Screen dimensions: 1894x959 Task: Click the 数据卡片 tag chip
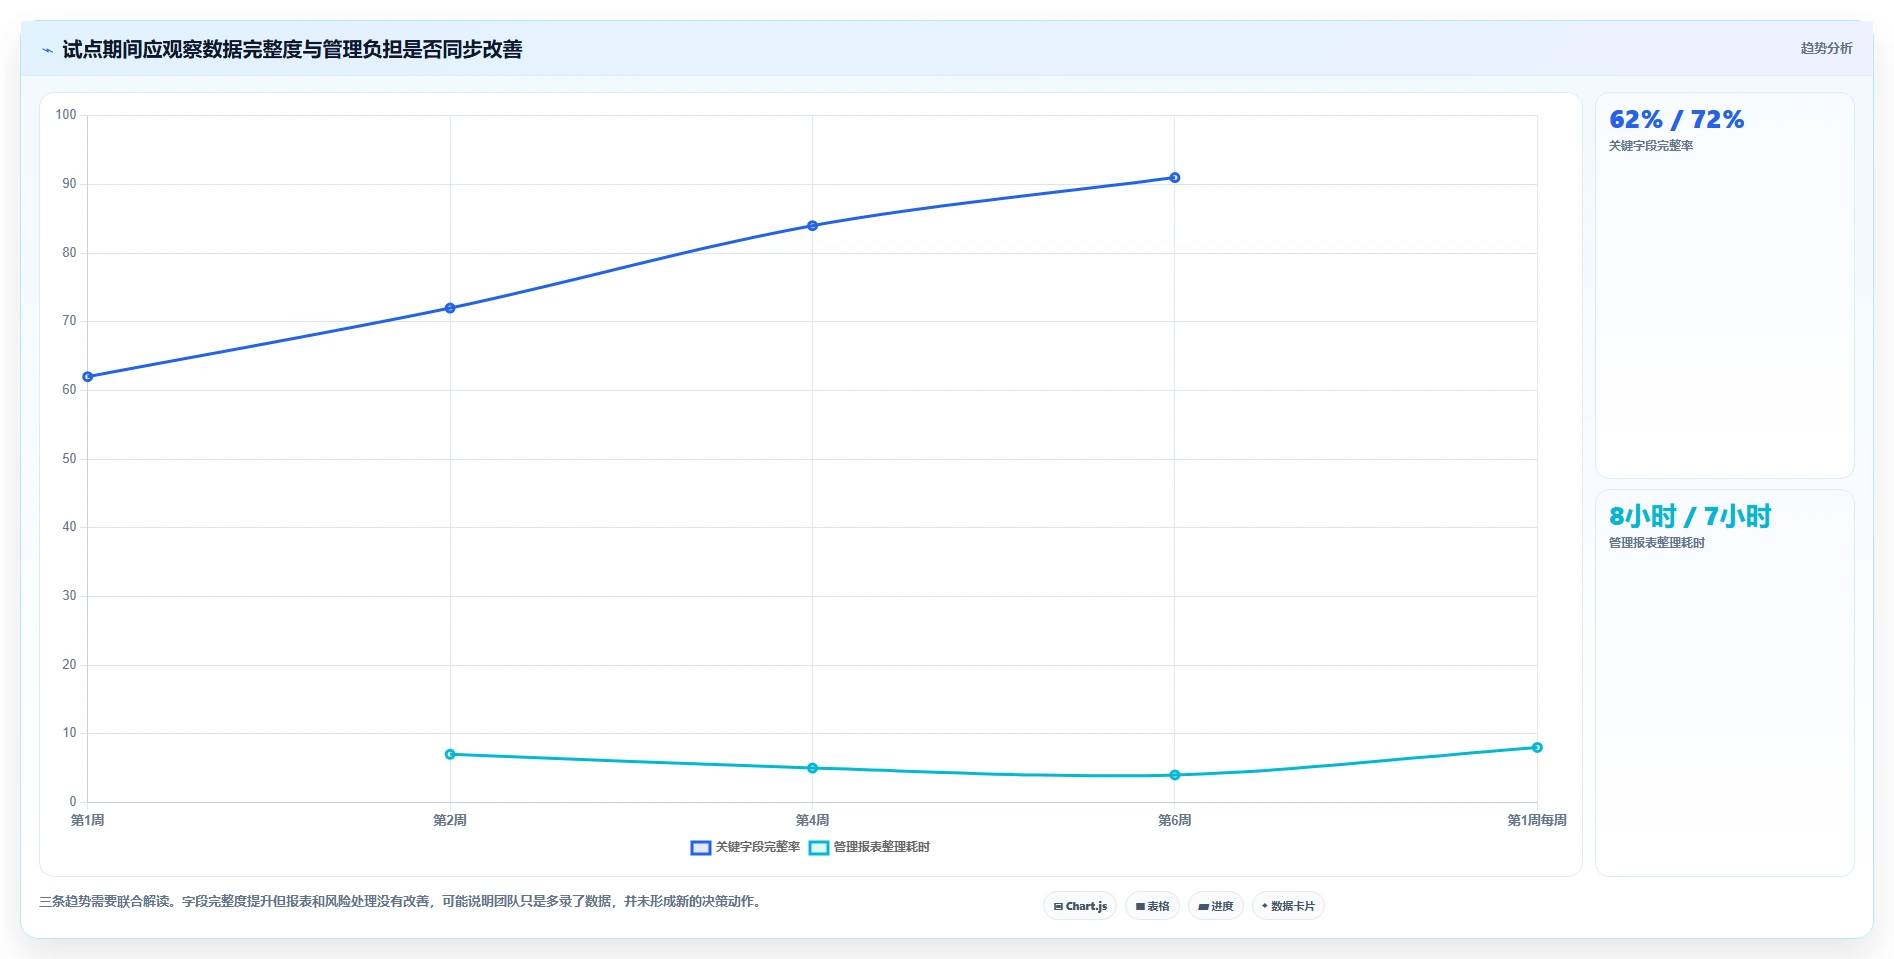pos(1288,906)
